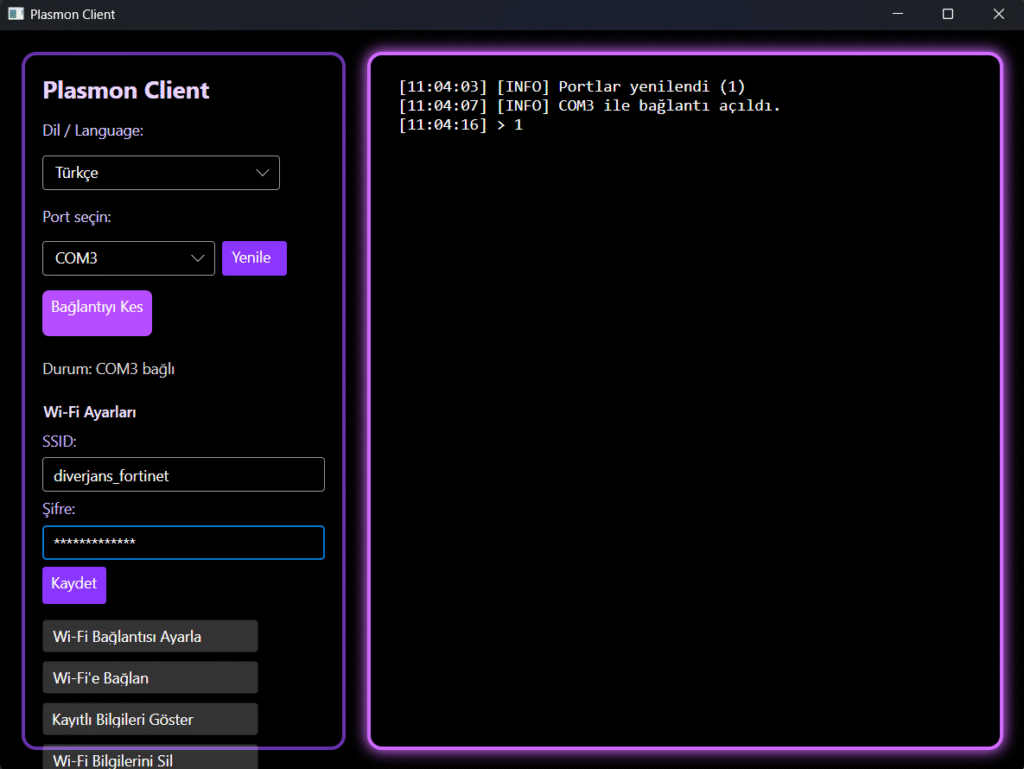Click the Plasmon Client title bar icon

[x=16, y=14]
